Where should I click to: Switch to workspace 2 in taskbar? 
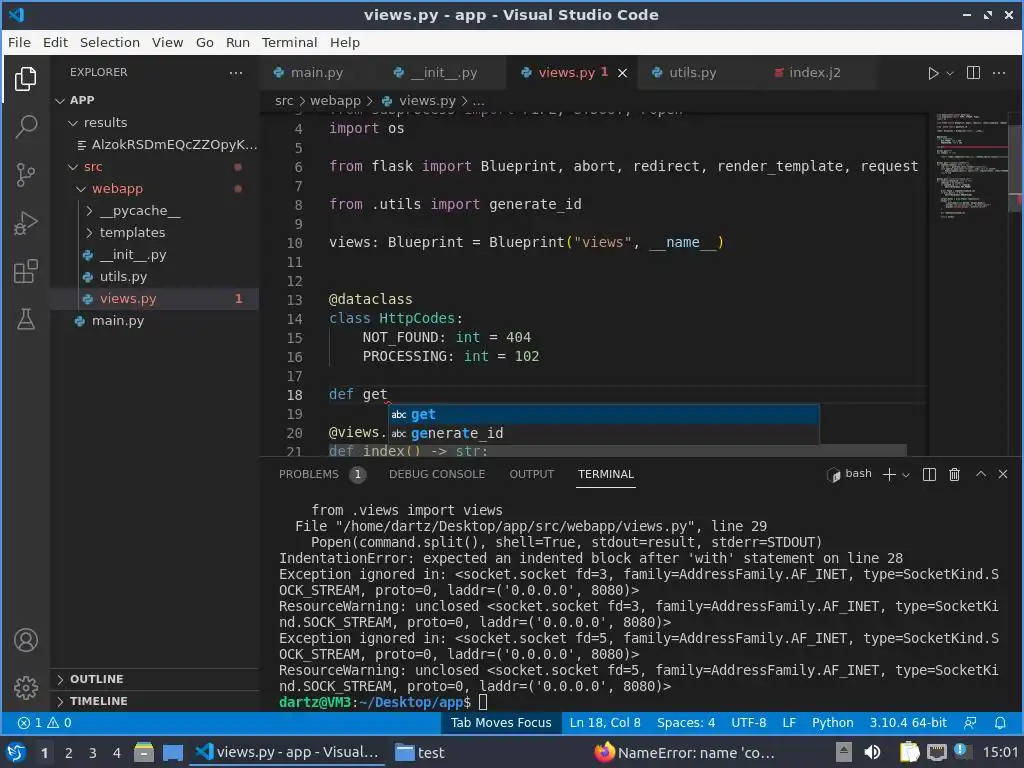69,752
